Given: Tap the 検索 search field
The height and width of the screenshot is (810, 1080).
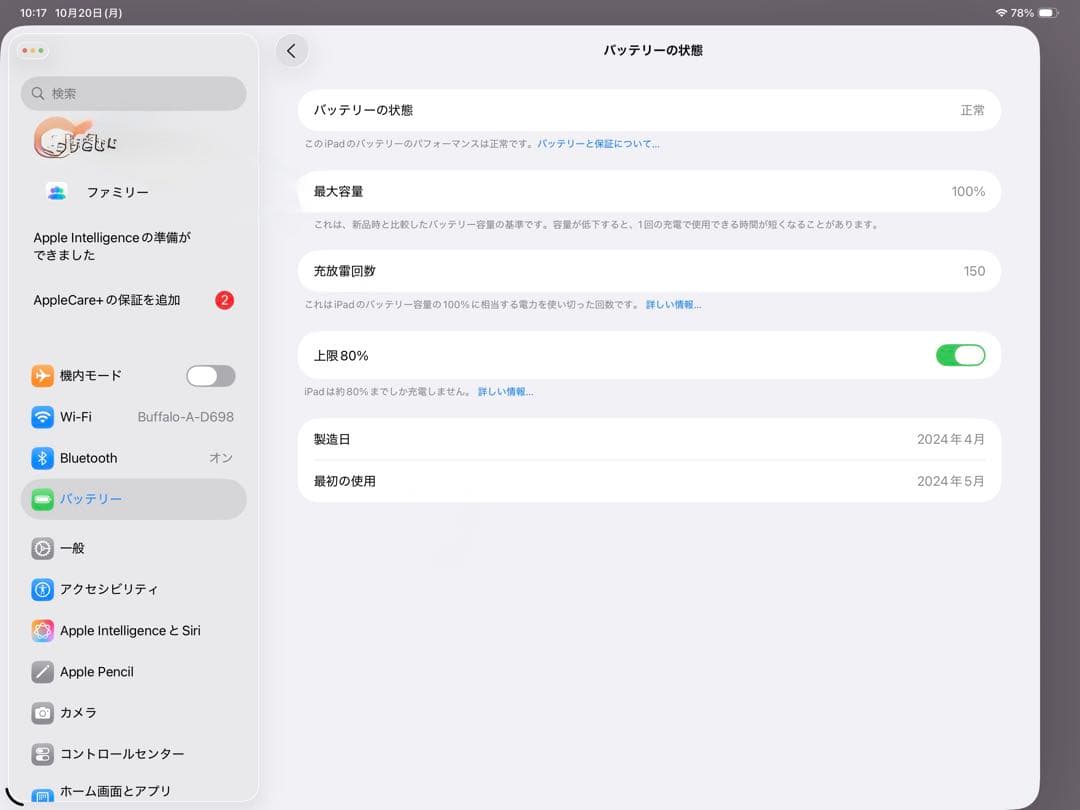Looking at the screenshot, I should (x=133, y=93).
